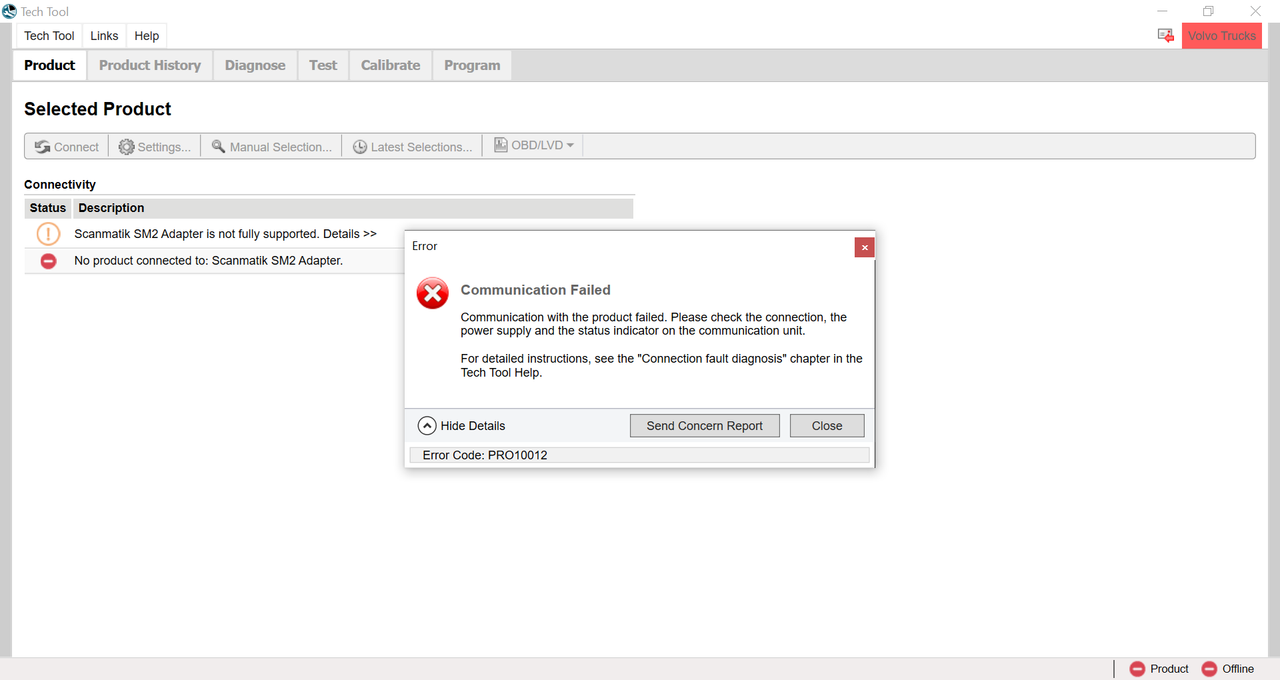Open Manual Selection

click(x=271, y=147)
